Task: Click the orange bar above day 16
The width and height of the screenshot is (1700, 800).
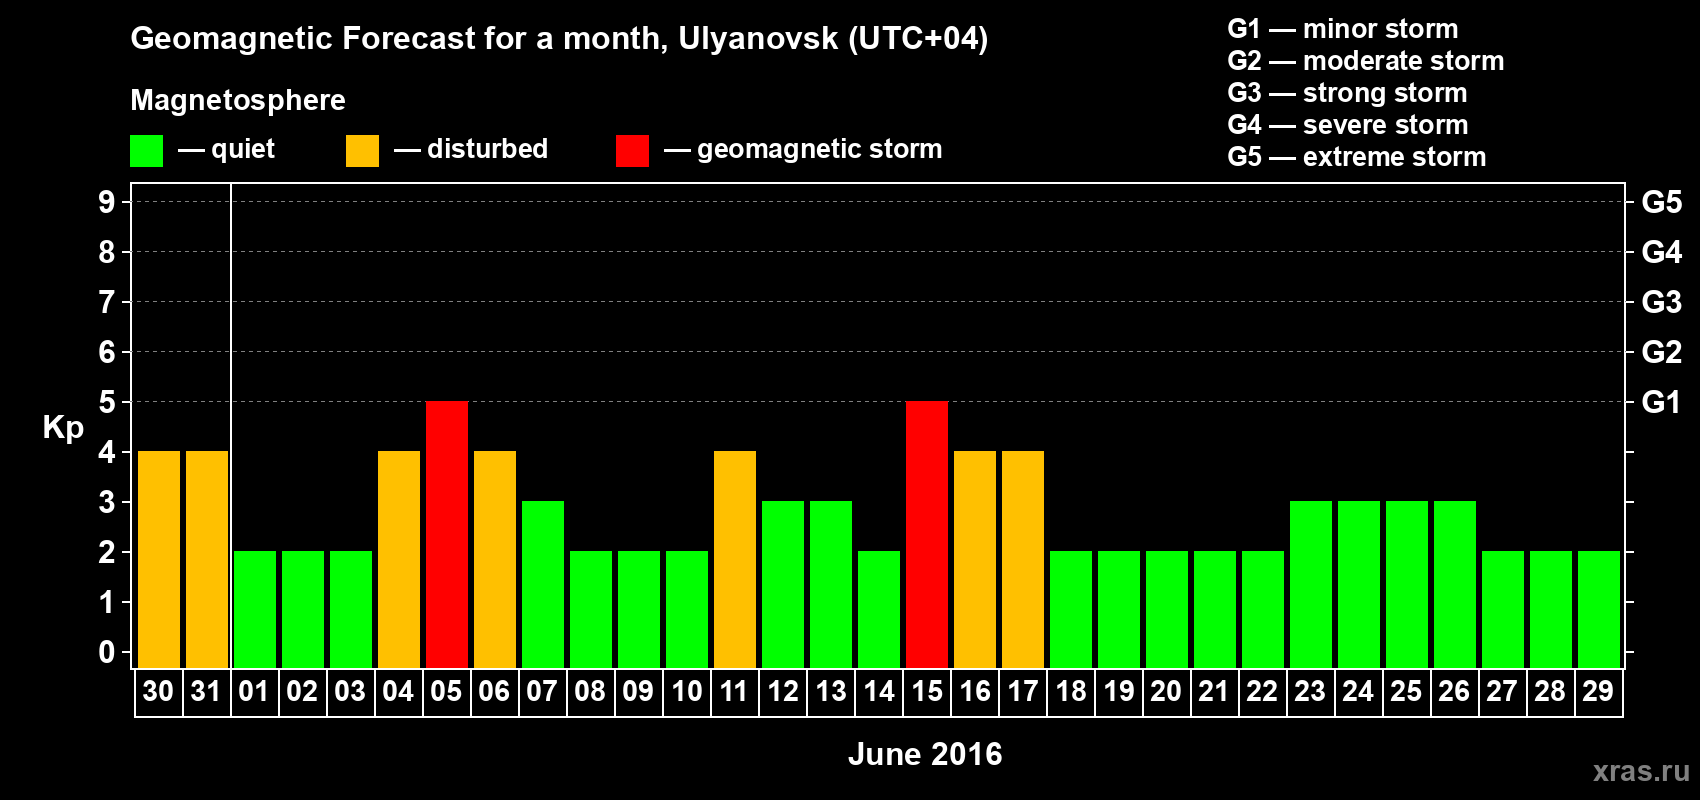Action: pyautogui.click(x=975, y=560)
